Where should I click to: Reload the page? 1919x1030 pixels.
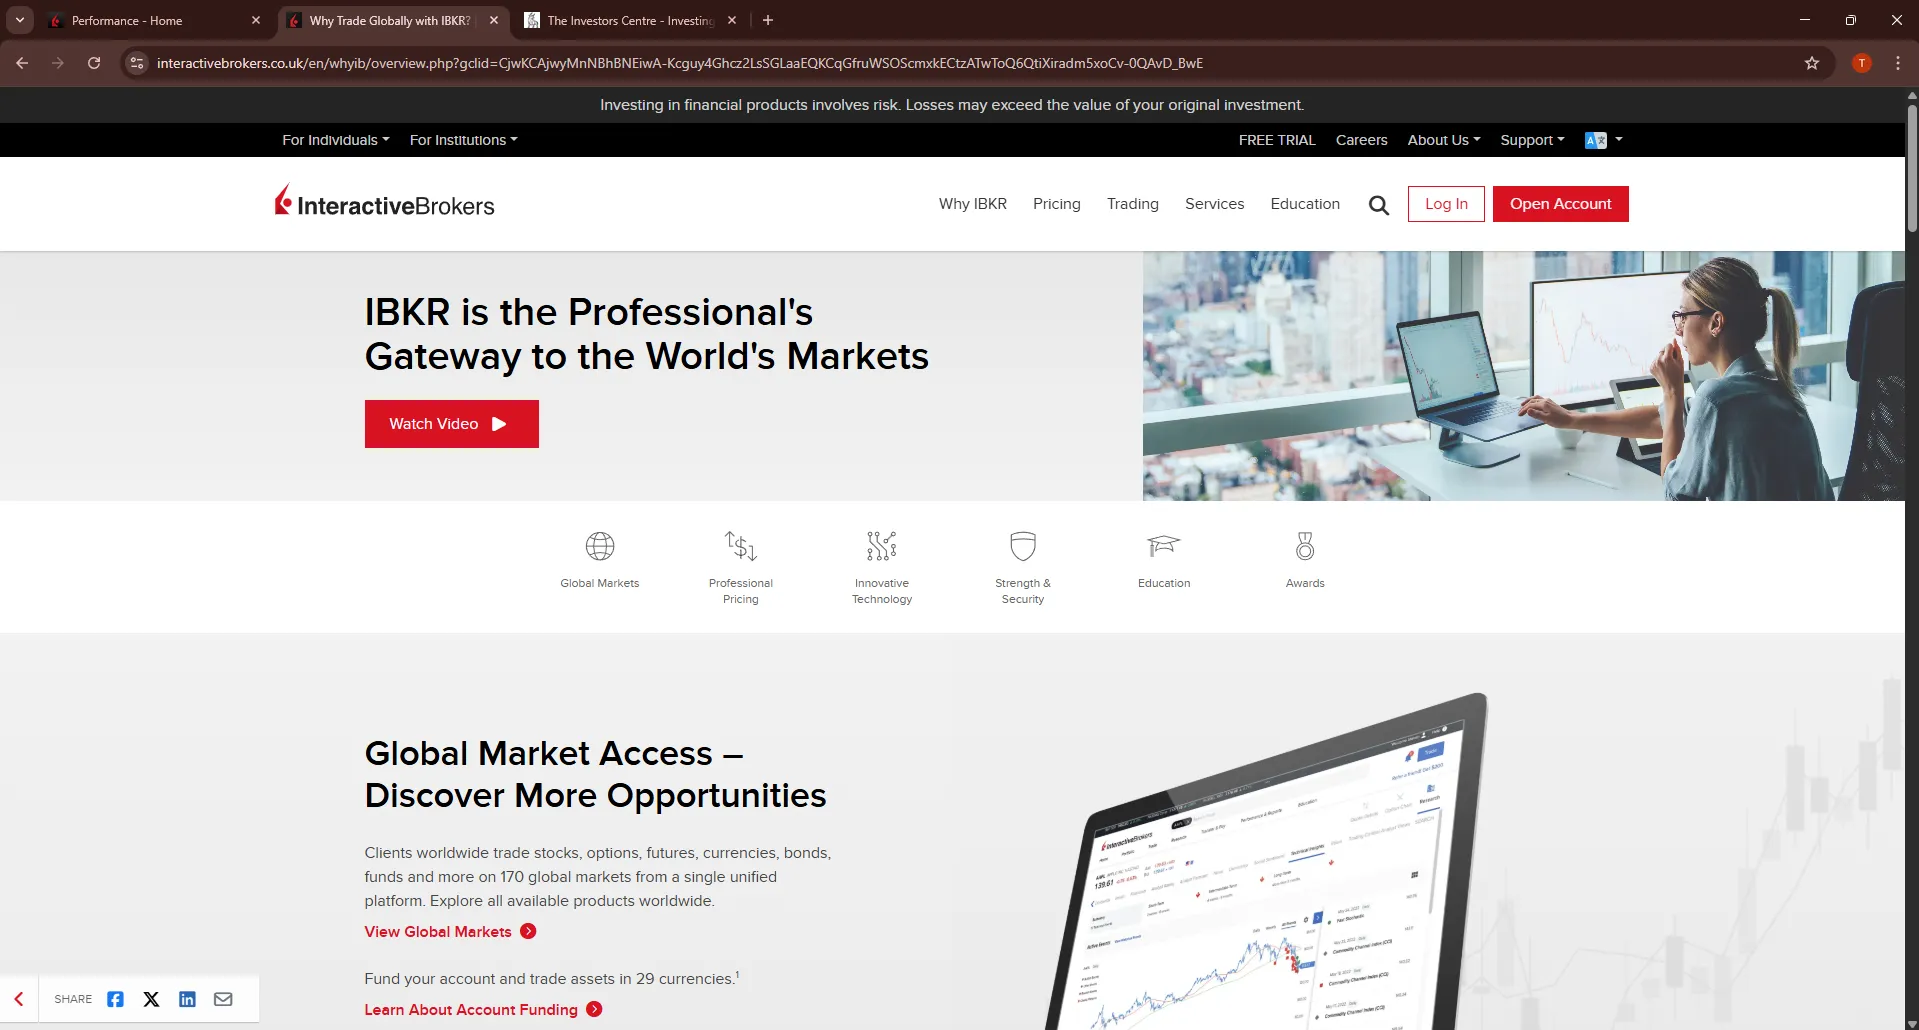click(94, 63)
